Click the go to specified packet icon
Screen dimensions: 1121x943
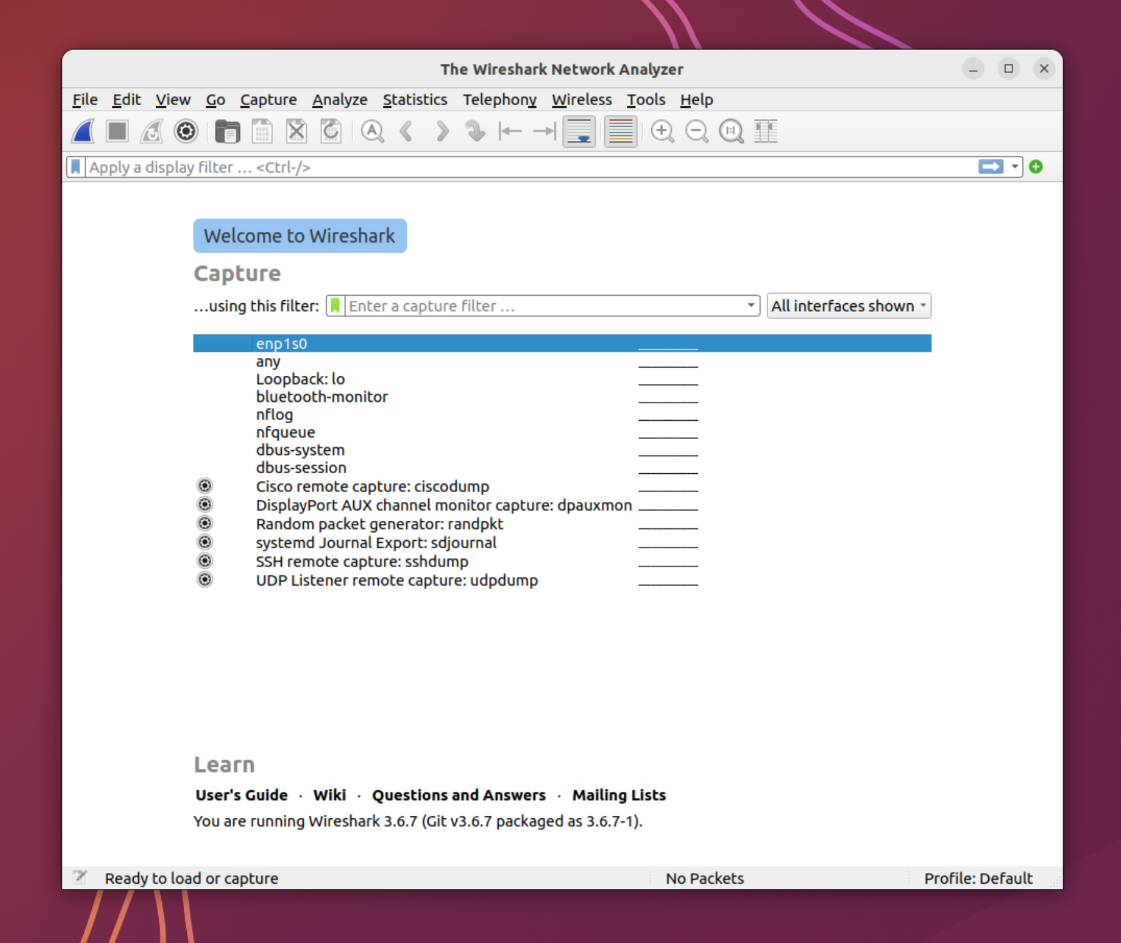[475, 132]
